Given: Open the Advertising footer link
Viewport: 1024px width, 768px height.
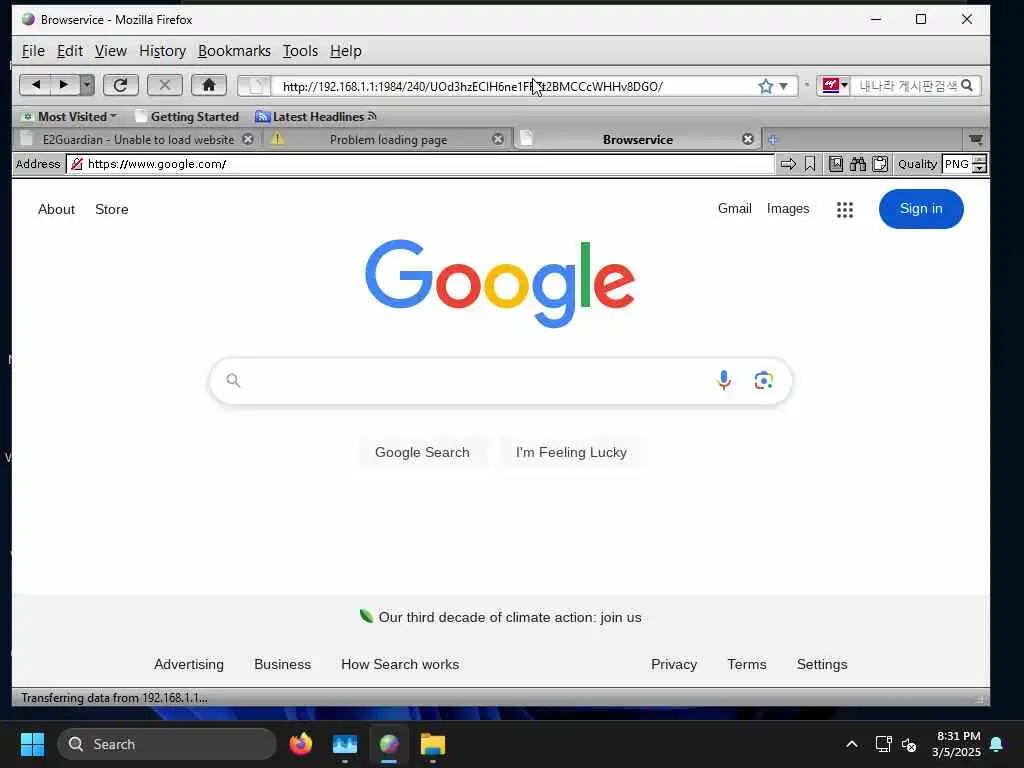Looking at the screenshot, I should coord(189,664).
